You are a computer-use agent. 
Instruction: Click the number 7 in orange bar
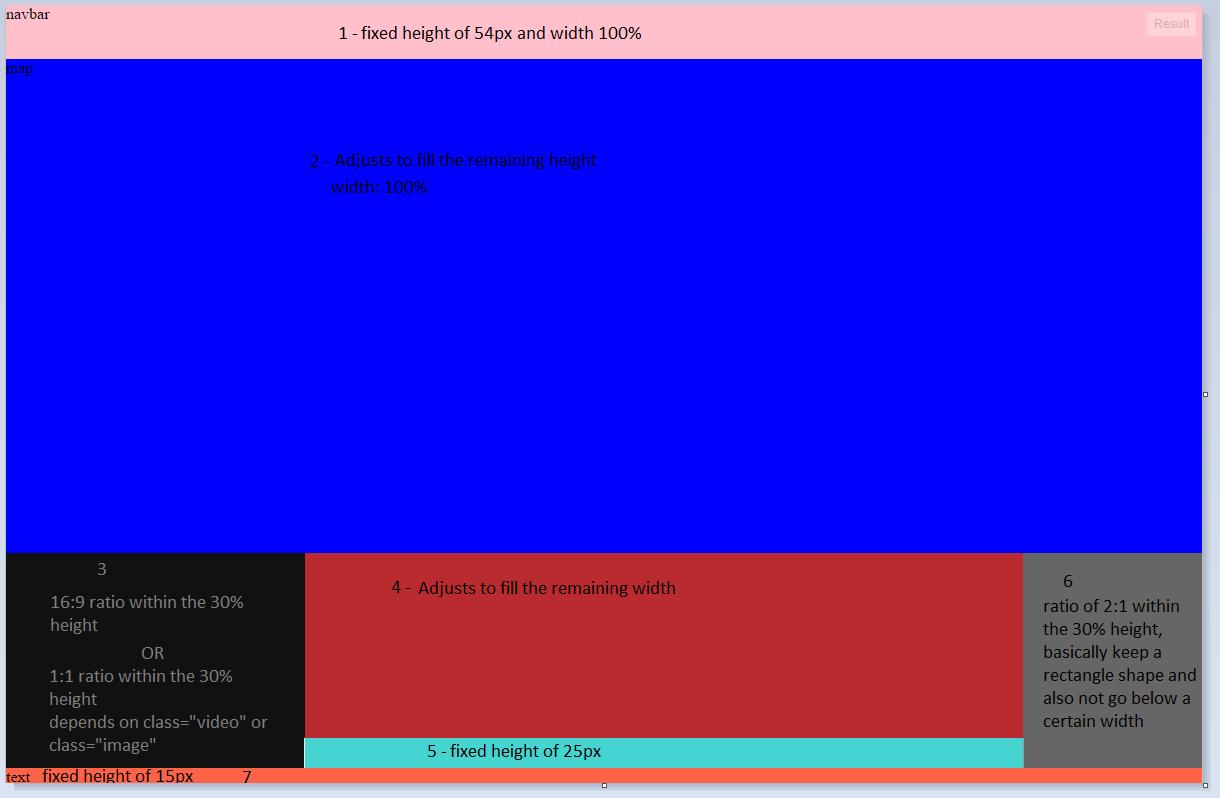[x=247, y=776]
